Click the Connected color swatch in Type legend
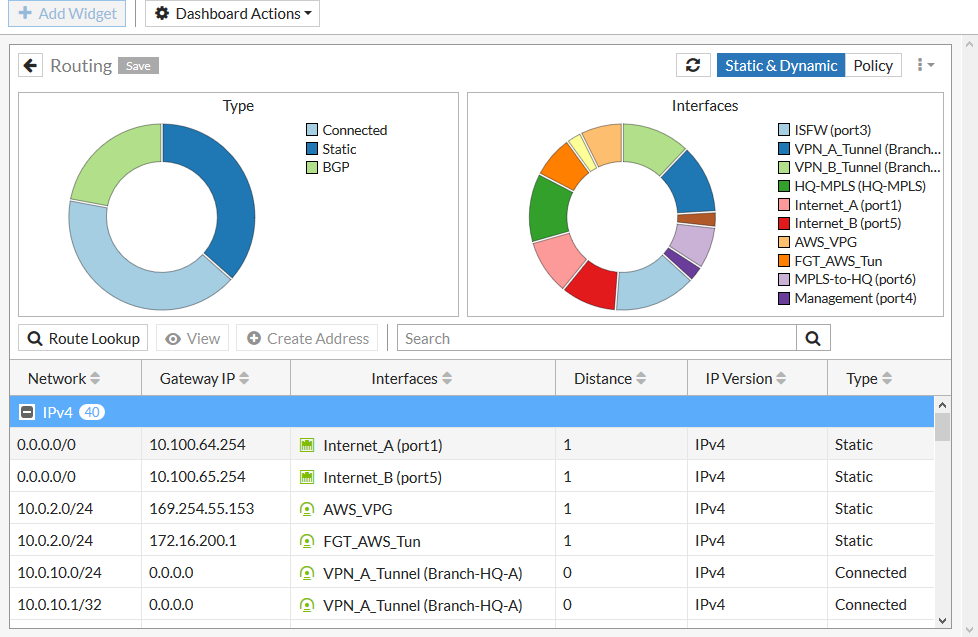 312,130
